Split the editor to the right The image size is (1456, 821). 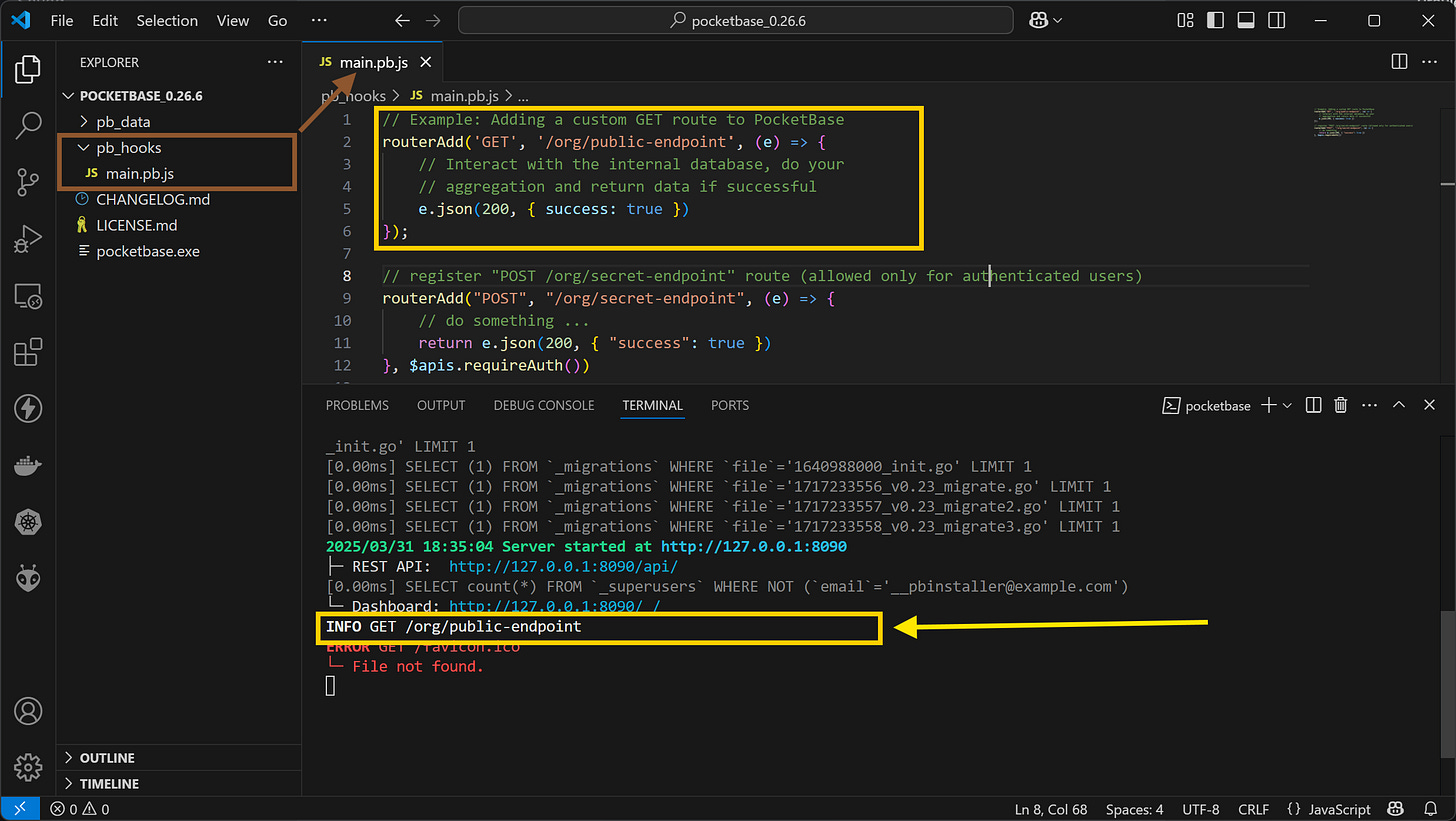tap(1399, 62)
